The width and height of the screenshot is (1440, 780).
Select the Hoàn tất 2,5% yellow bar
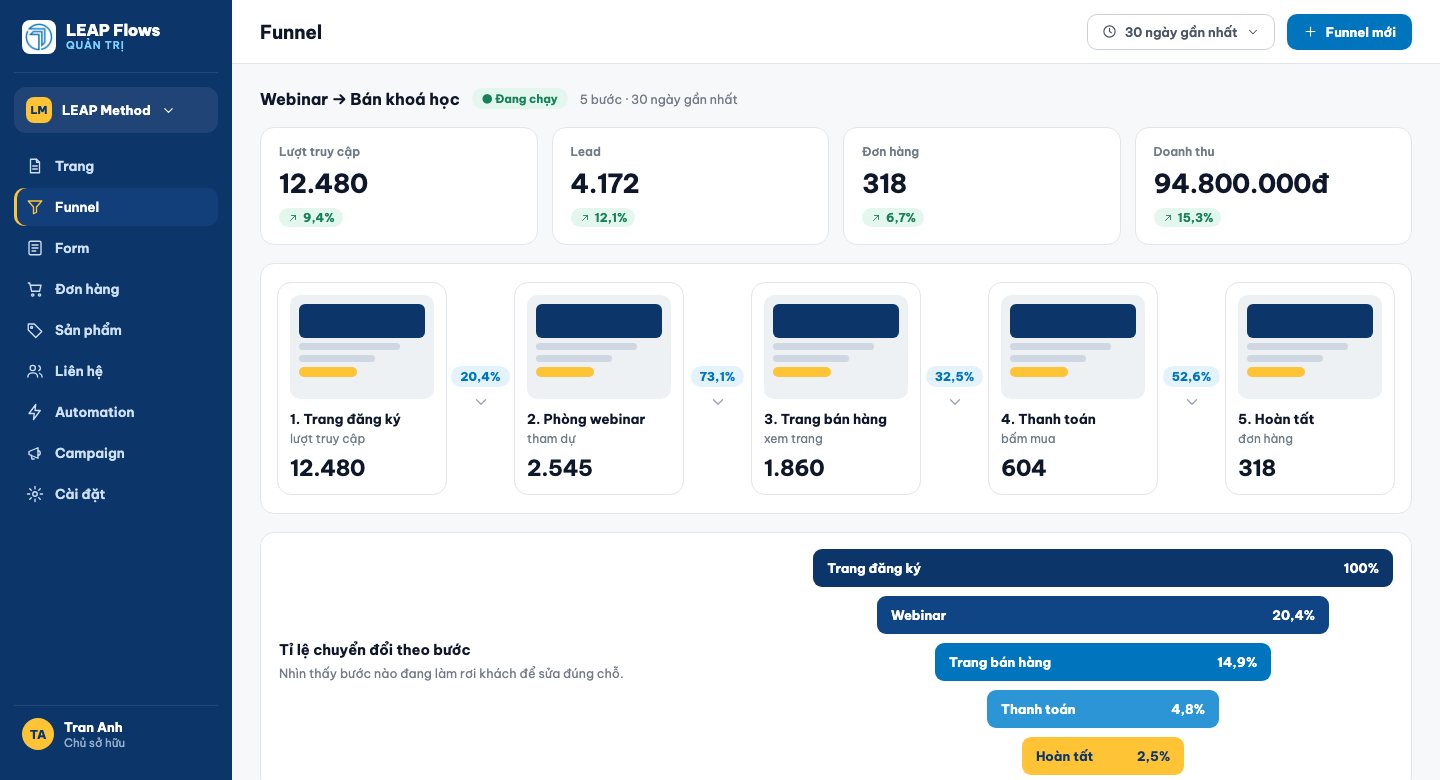[1103, 756]
